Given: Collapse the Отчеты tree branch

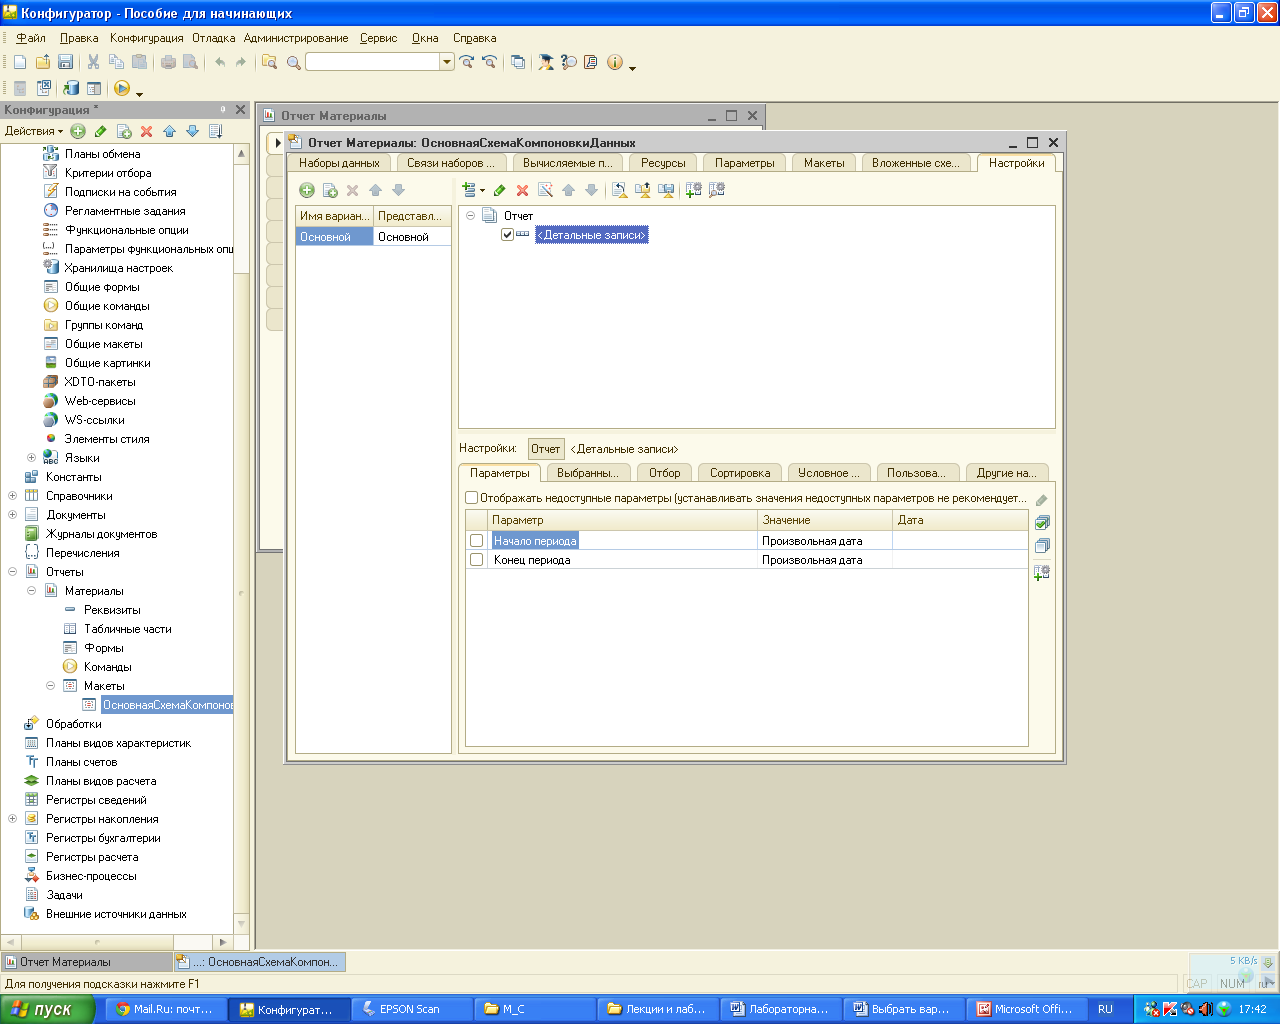Looking at the screenshot, I should 12,572.
